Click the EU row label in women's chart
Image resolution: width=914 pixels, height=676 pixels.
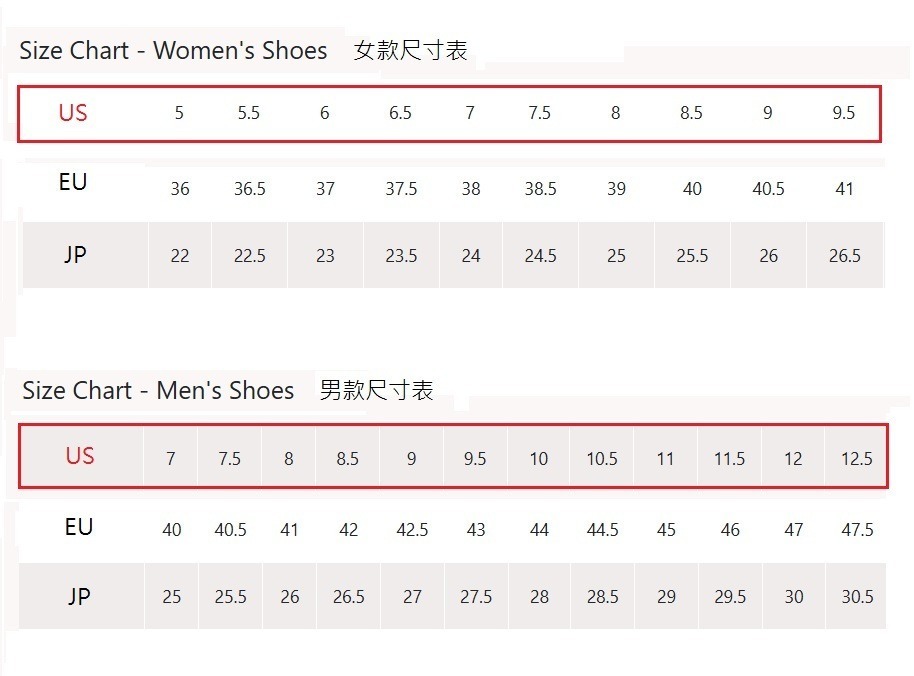(x=73, y=182)
